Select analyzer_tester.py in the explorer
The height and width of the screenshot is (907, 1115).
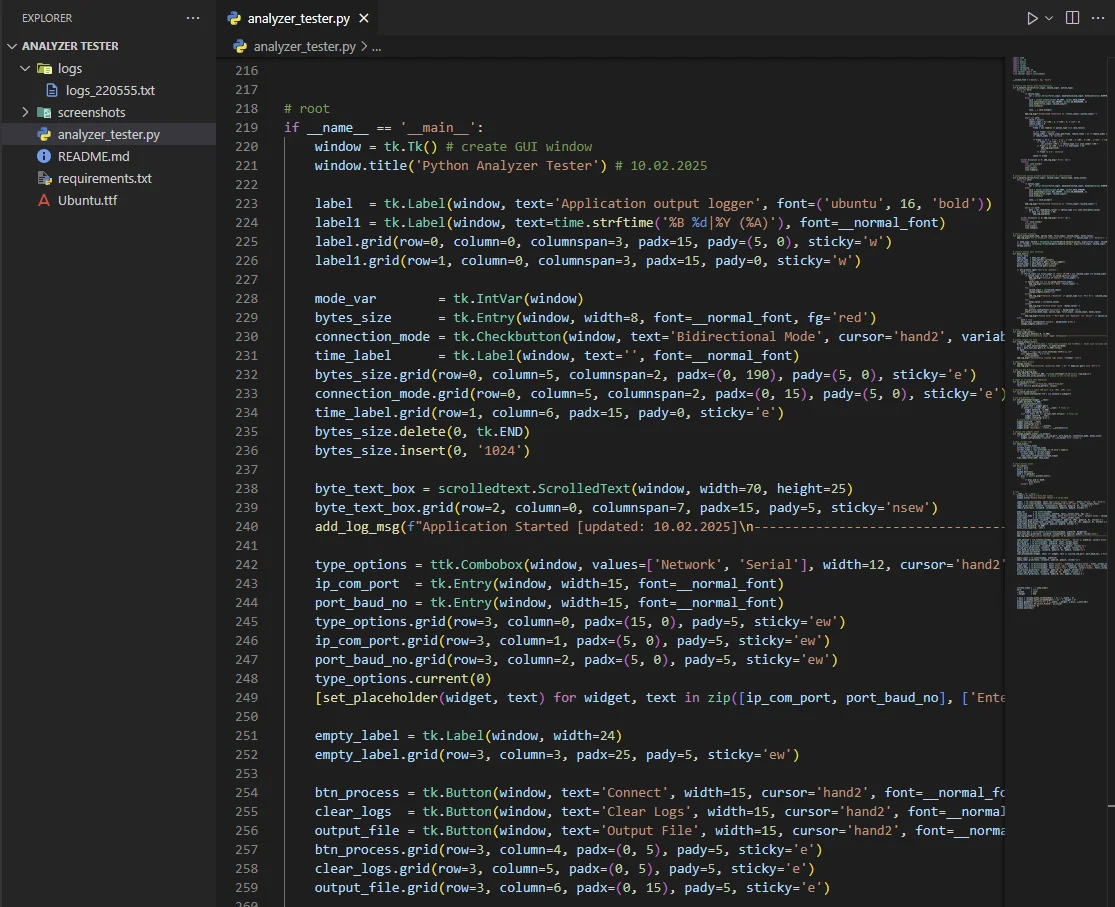pyautogui.click(x=109, y=134)
